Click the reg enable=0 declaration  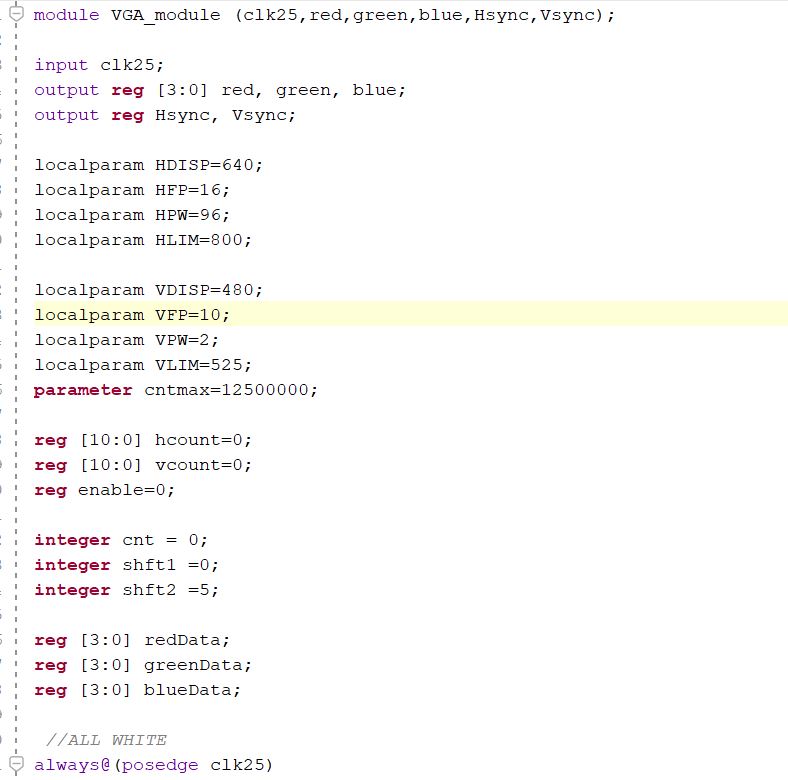click(x=105, y=490)
